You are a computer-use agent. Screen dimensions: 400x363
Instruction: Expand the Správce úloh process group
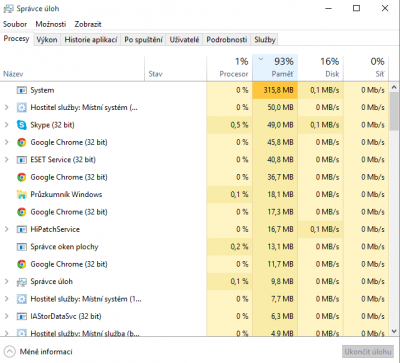6,281
